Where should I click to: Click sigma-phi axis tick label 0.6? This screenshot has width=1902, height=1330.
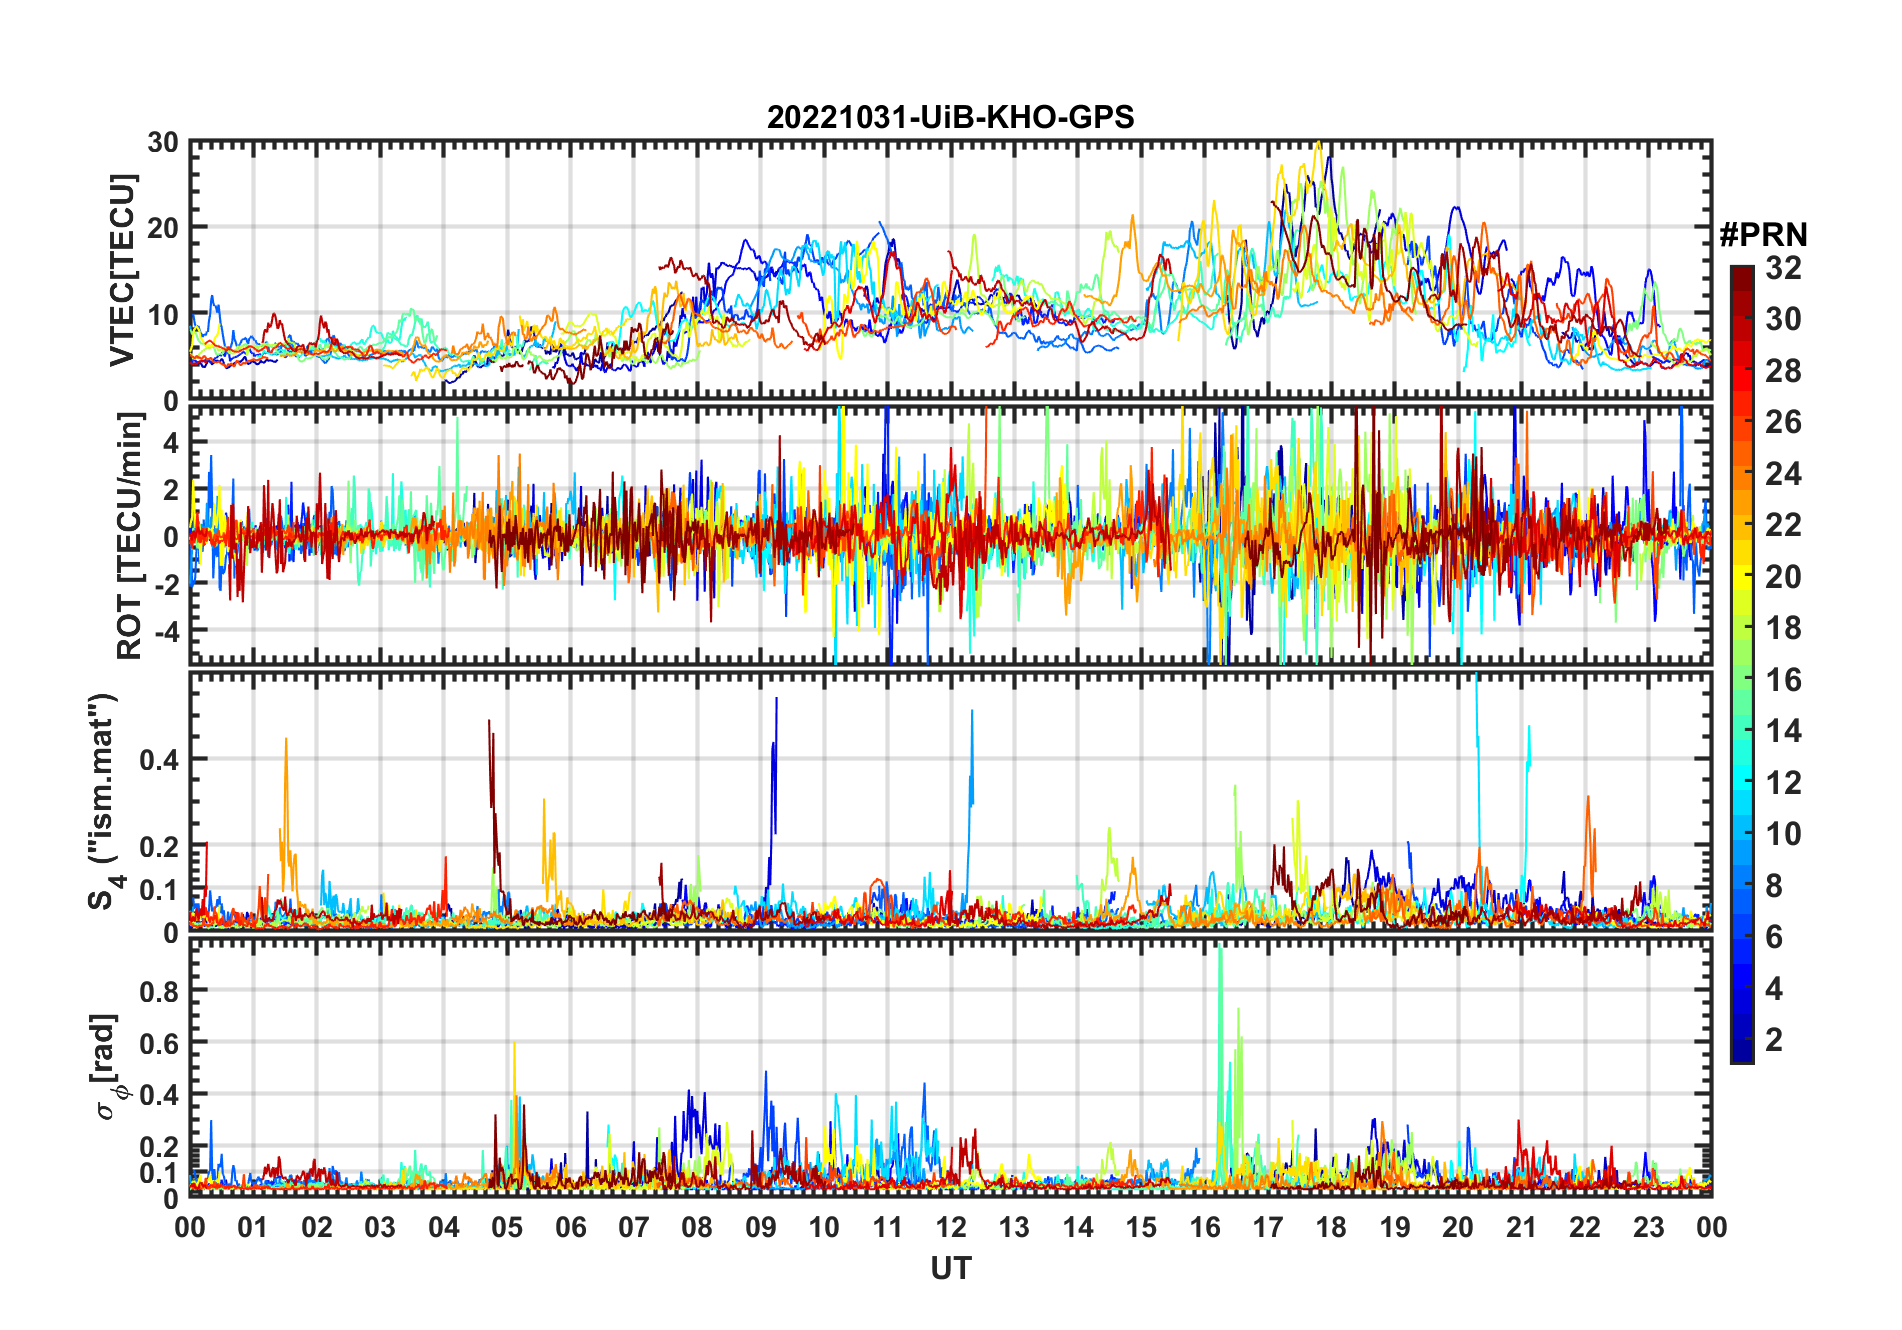click(x=159, y=1043)
